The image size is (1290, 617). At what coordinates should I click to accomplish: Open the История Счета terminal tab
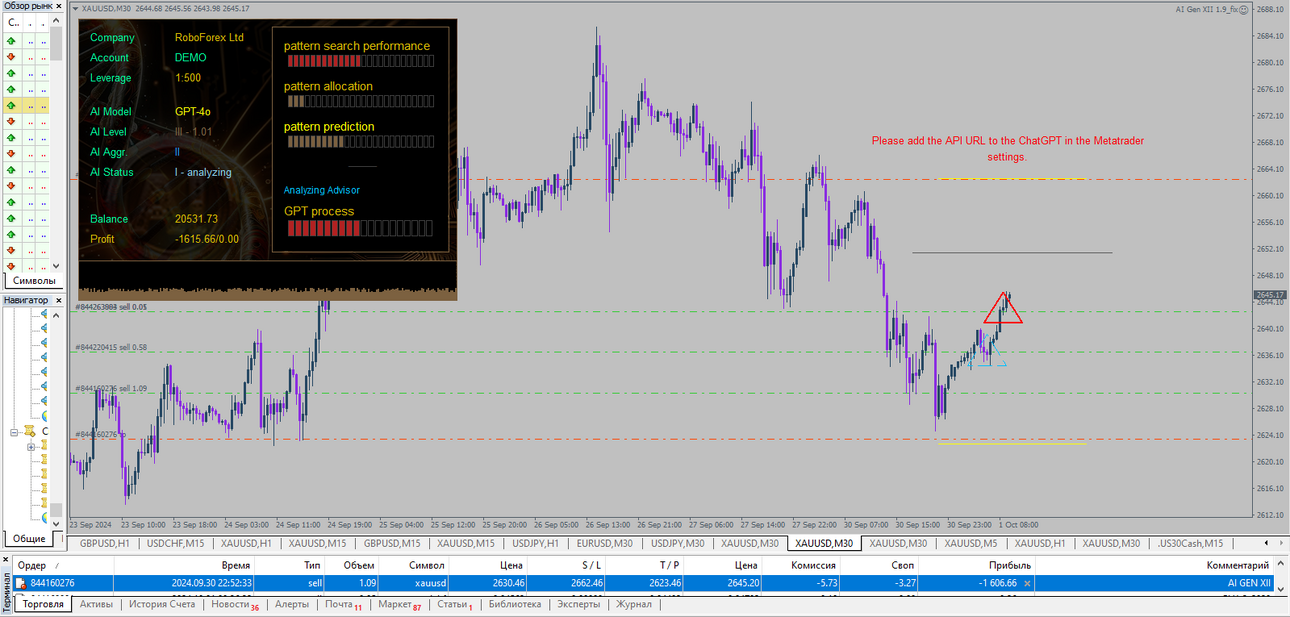161,604
